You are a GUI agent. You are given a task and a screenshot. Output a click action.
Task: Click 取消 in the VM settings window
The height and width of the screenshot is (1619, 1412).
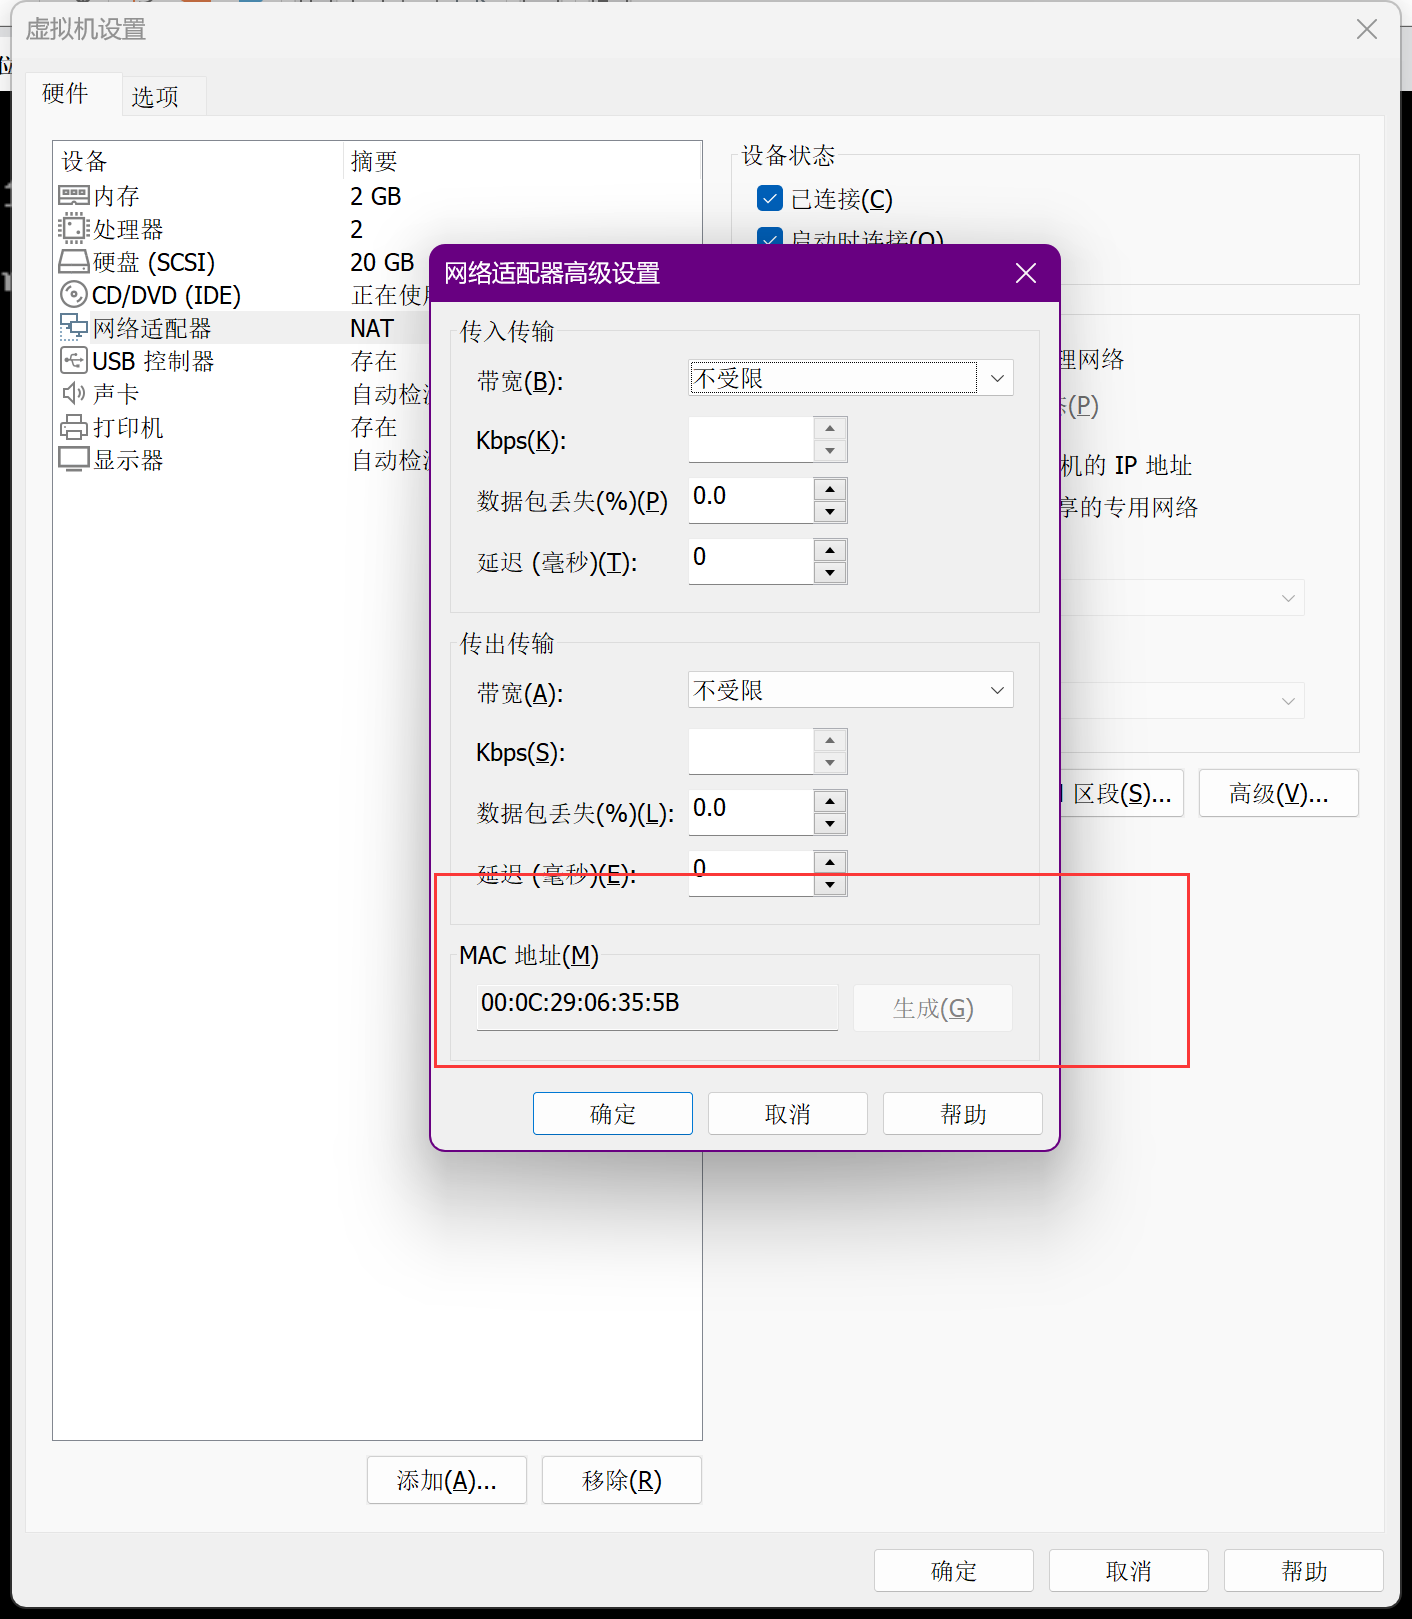point(1129,1571)
